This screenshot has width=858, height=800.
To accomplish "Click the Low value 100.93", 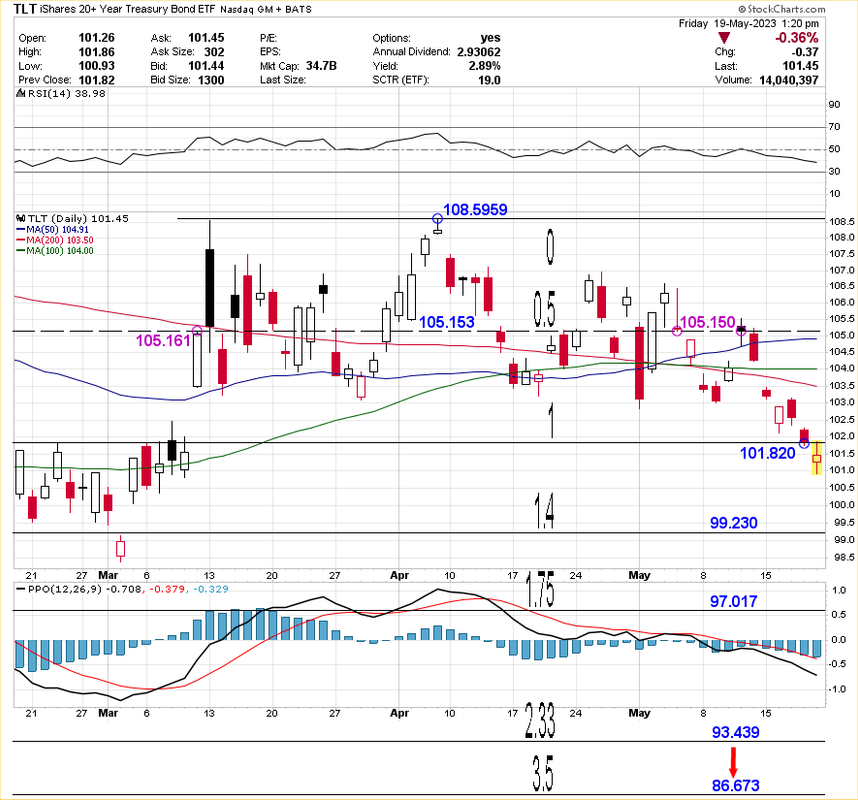I will pyautogui.click(x=96, y=66).
